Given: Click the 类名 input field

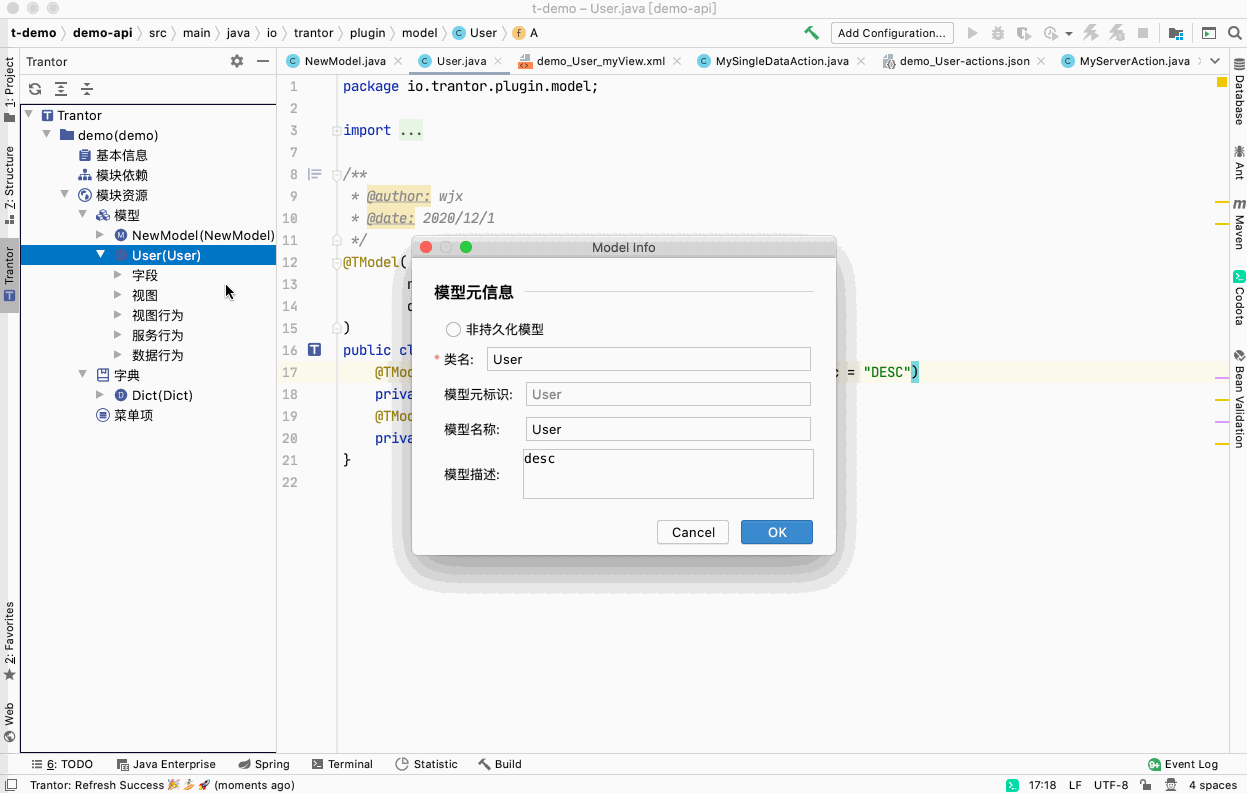Looking at the screenshot, I should click(x=648, y=359).
